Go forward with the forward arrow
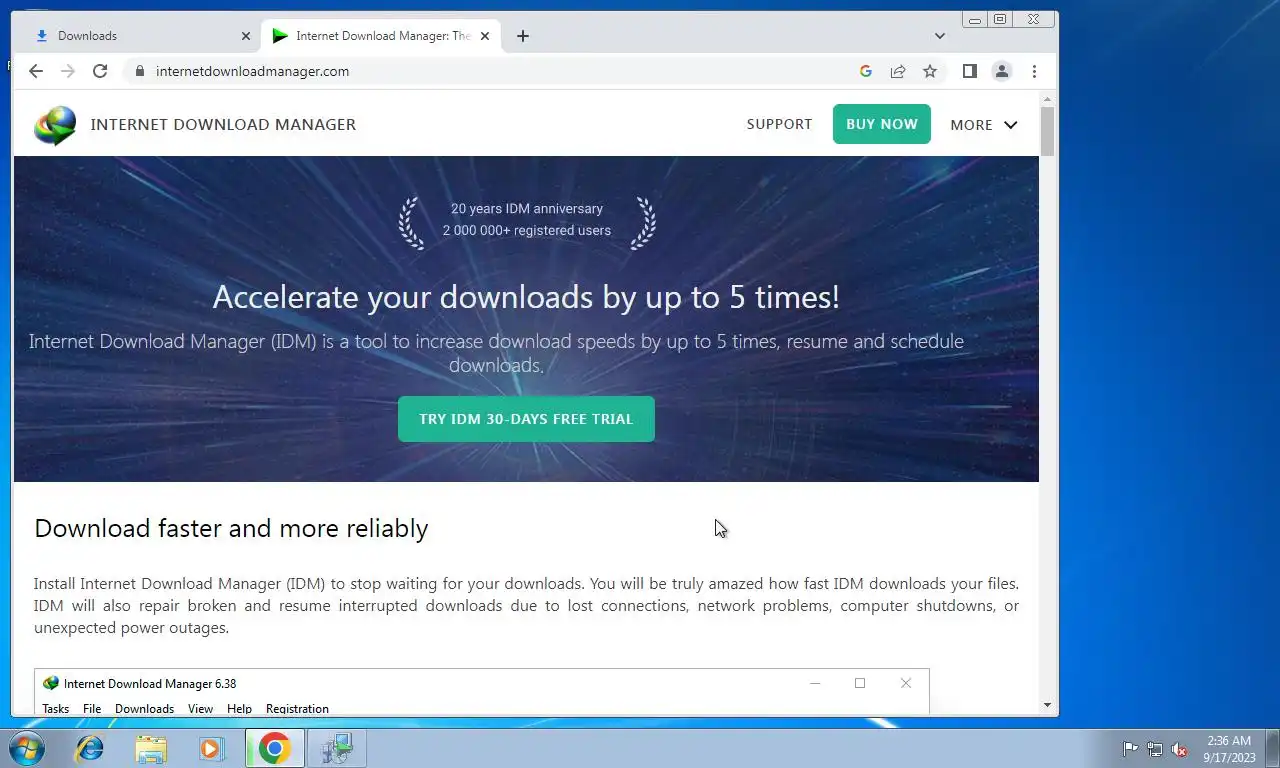Screen dimensions: 1280x768 [68, 71]
